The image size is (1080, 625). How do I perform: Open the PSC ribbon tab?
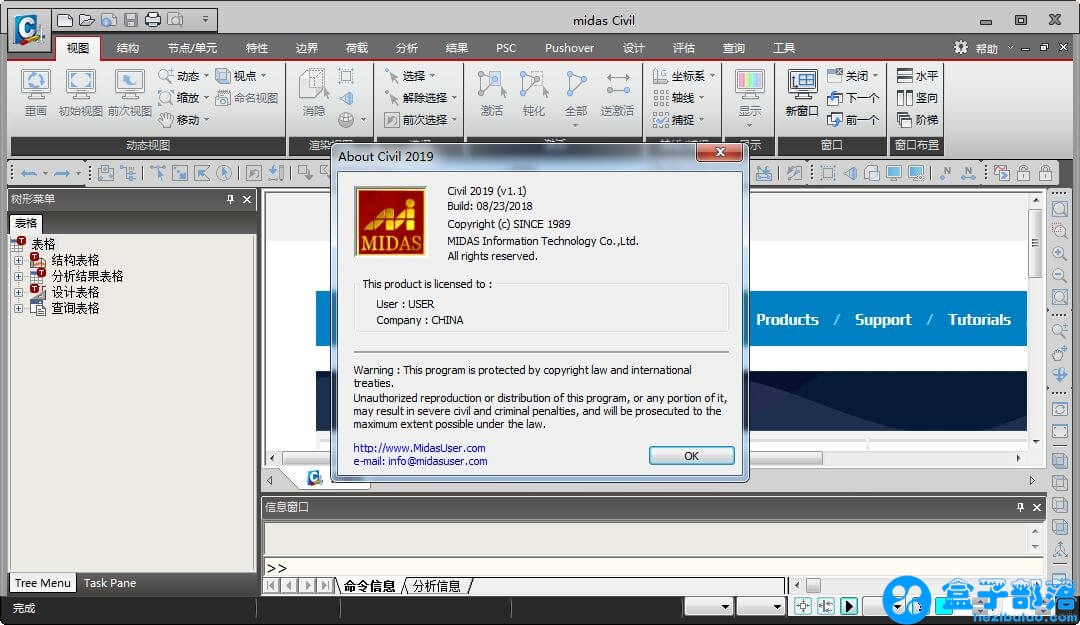[506, 48]
